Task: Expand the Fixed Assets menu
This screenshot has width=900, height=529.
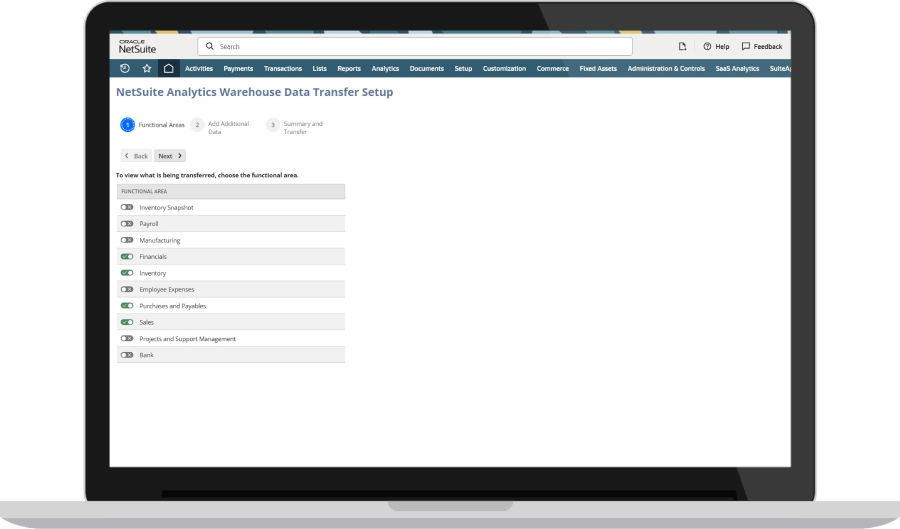Action: [598, 69]
